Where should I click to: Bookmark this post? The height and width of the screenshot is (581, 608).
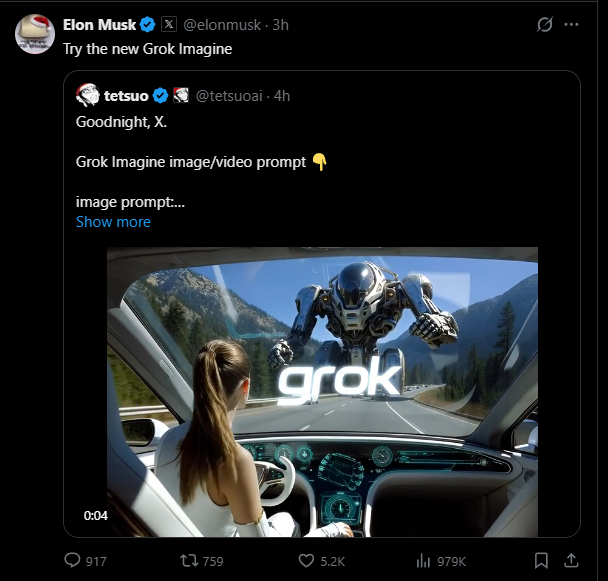click(x=541, y=560)
